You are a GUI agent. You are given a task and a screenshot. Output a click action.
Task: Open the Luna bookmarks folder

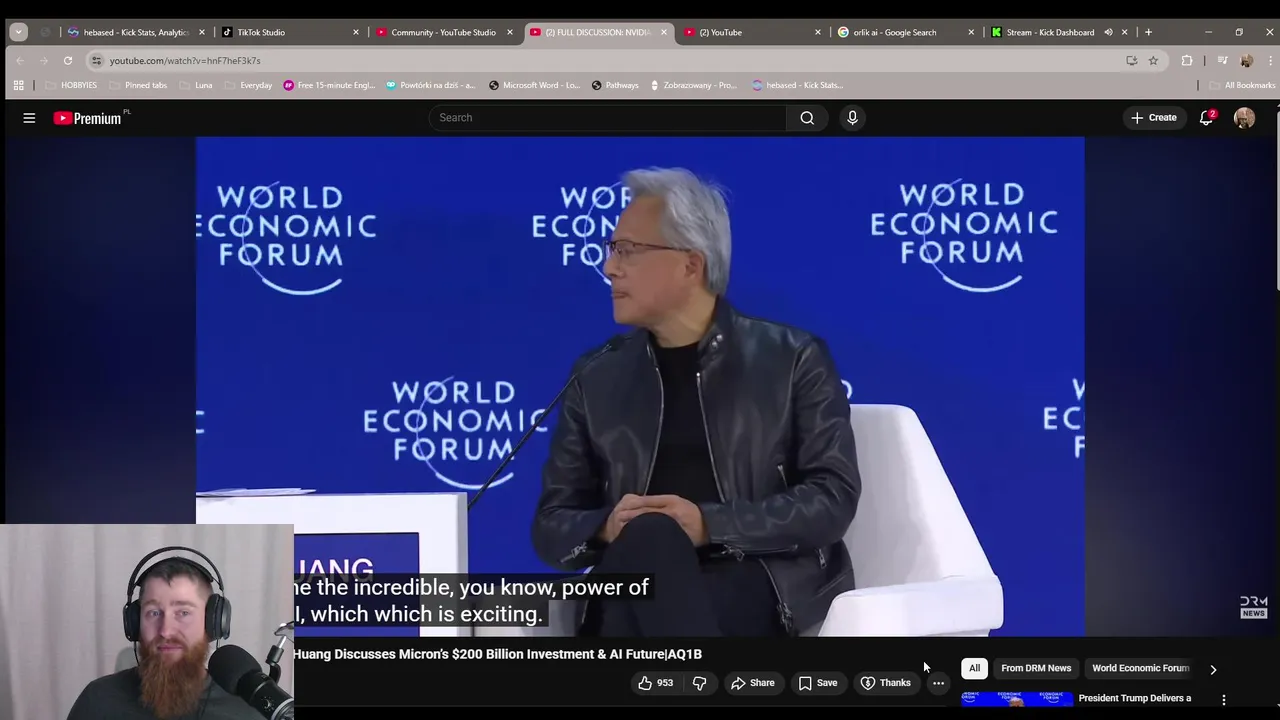click(195, 85)
